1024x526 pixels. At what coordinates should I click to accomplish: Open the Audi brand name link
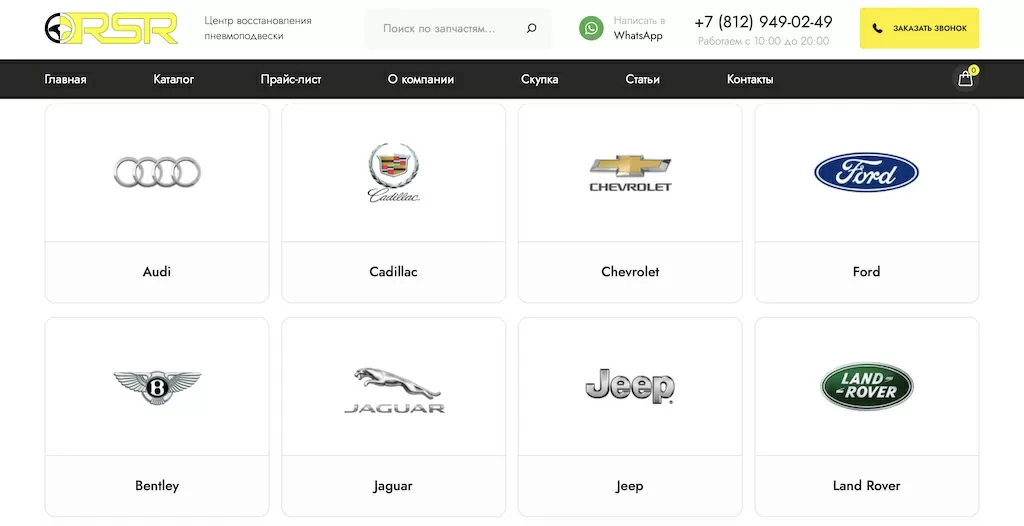point(157,271)
